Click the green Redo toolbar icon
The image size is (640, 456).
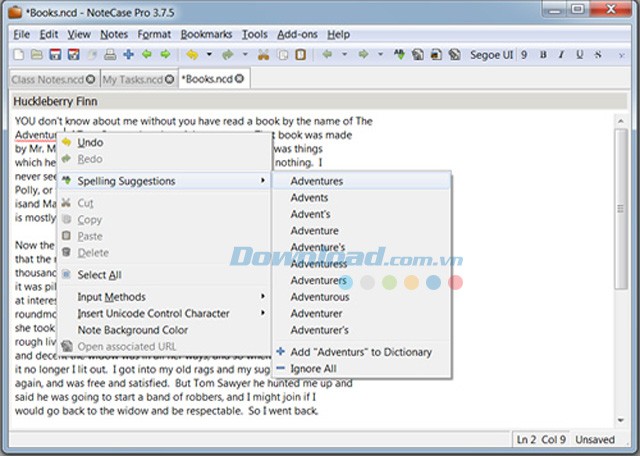(x=228, y=54)
